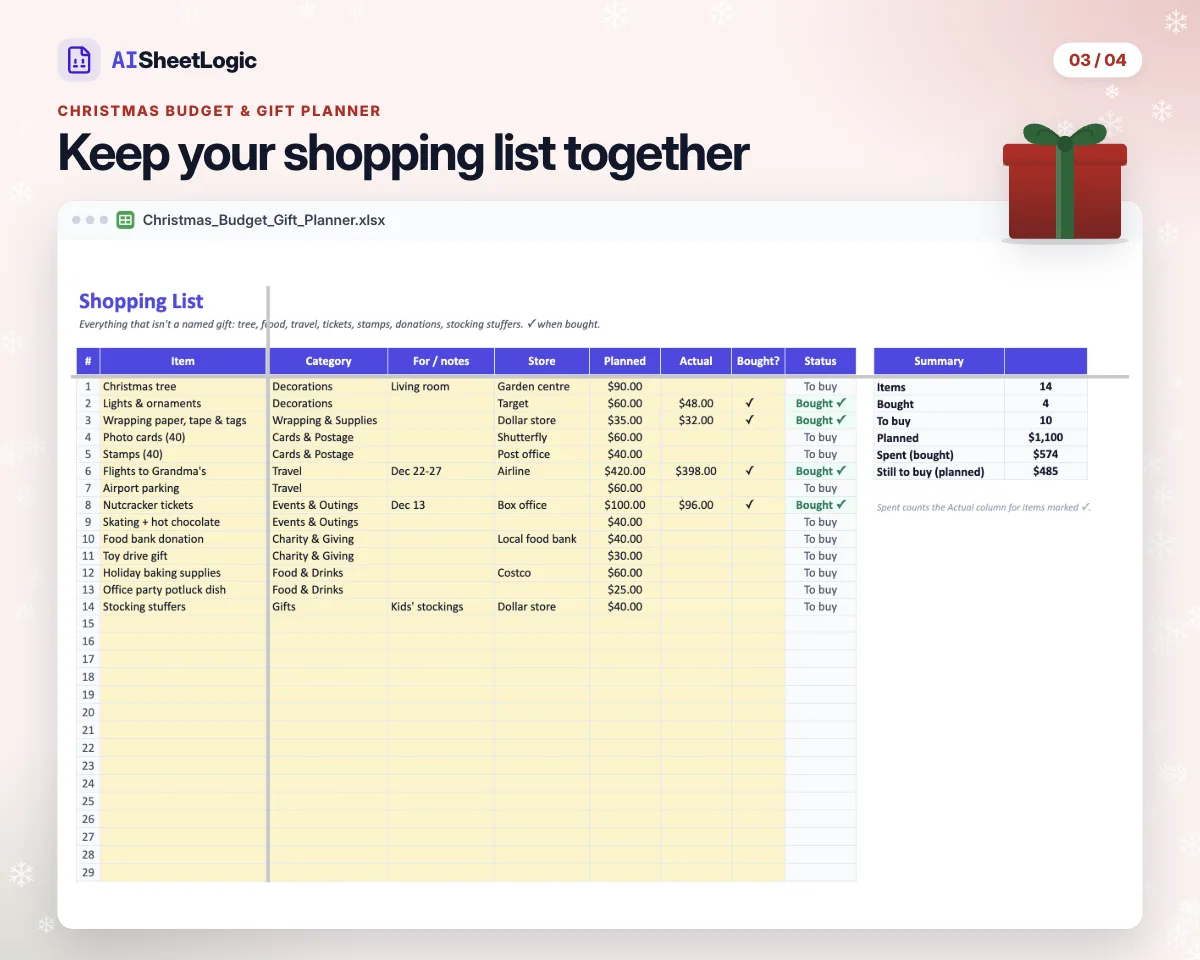Image resolution: width=1200 pixels, height=960 pixels.
Task: Select the For / notes column header
Action: (441, 361)
